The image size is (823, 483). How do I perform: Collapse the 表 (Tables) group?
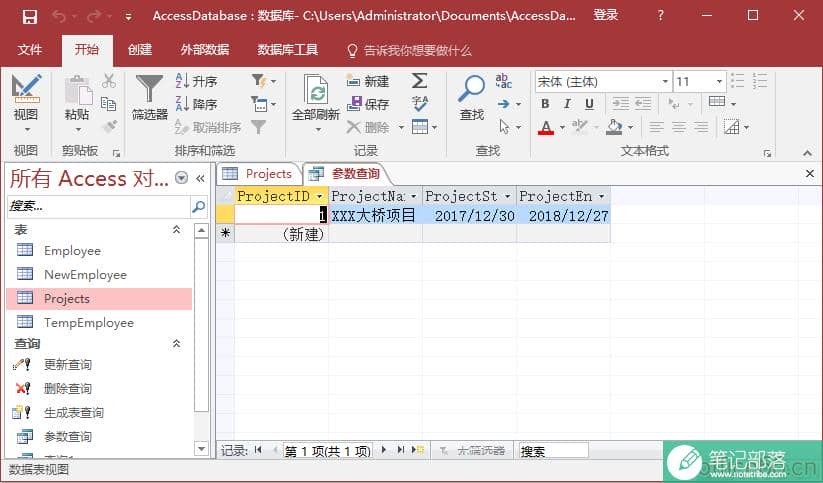tap(176, 229)
